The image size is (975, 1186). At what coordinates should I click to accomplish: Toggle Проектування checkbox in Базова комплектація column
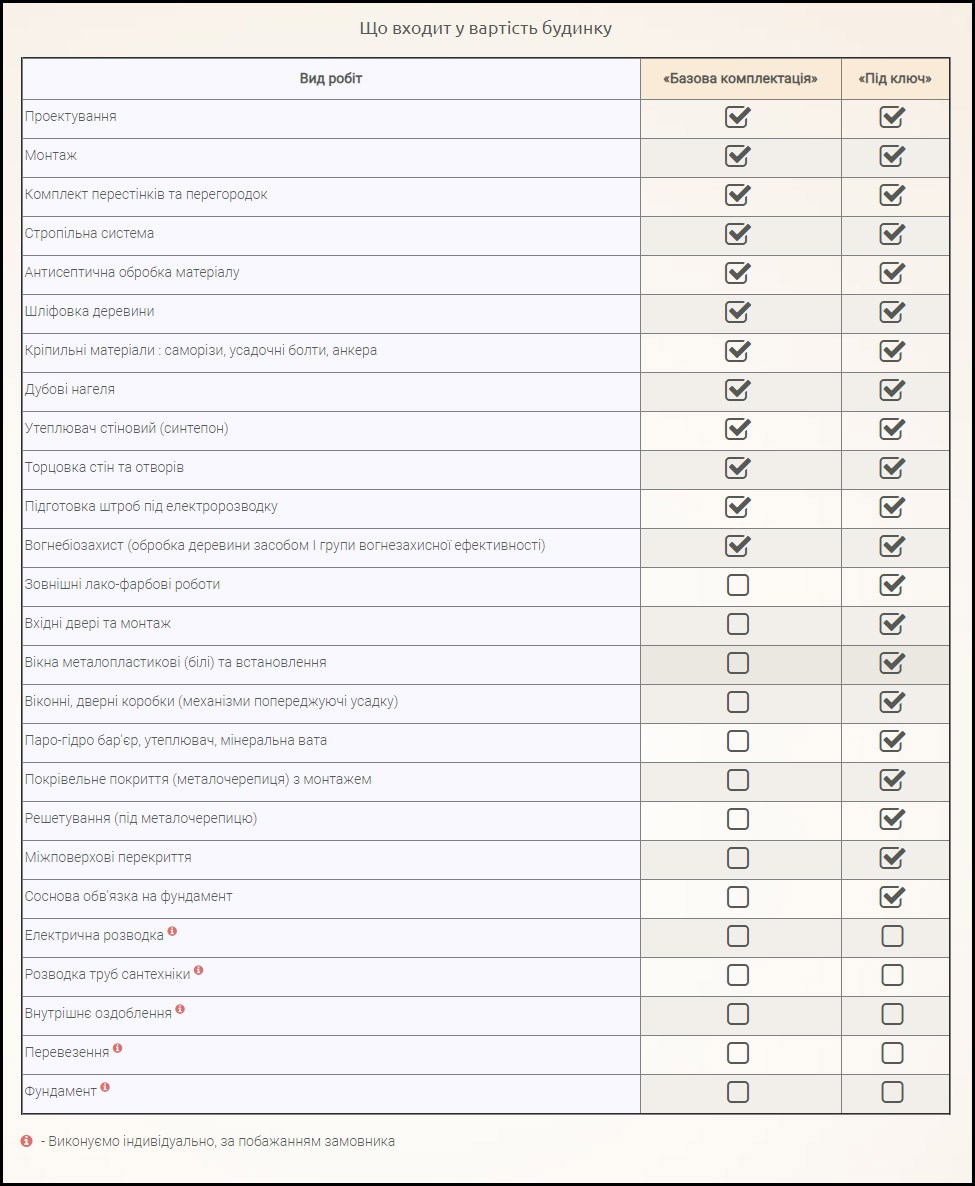(737, 118)
